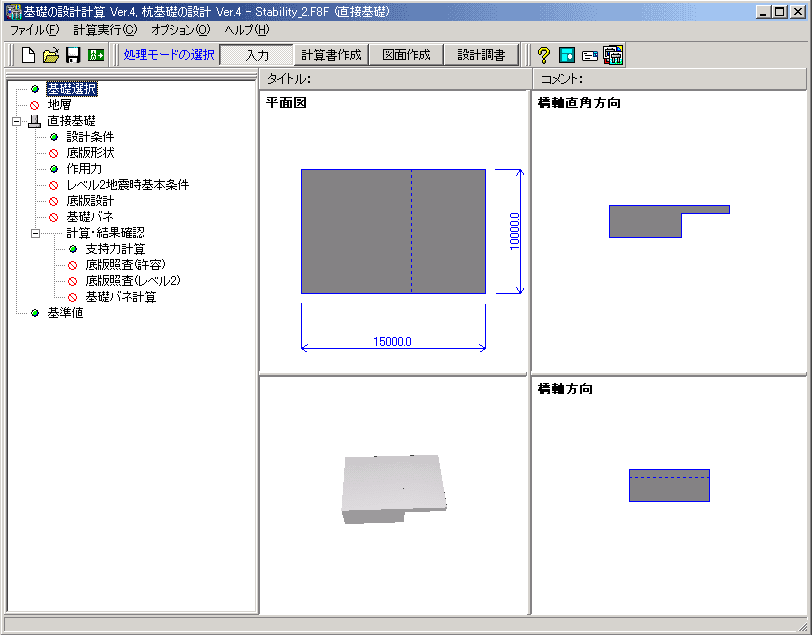The width and height of the screenshot is (812, 635).
Task: Select 基準値 in the tree
Action: pos(64,313)
